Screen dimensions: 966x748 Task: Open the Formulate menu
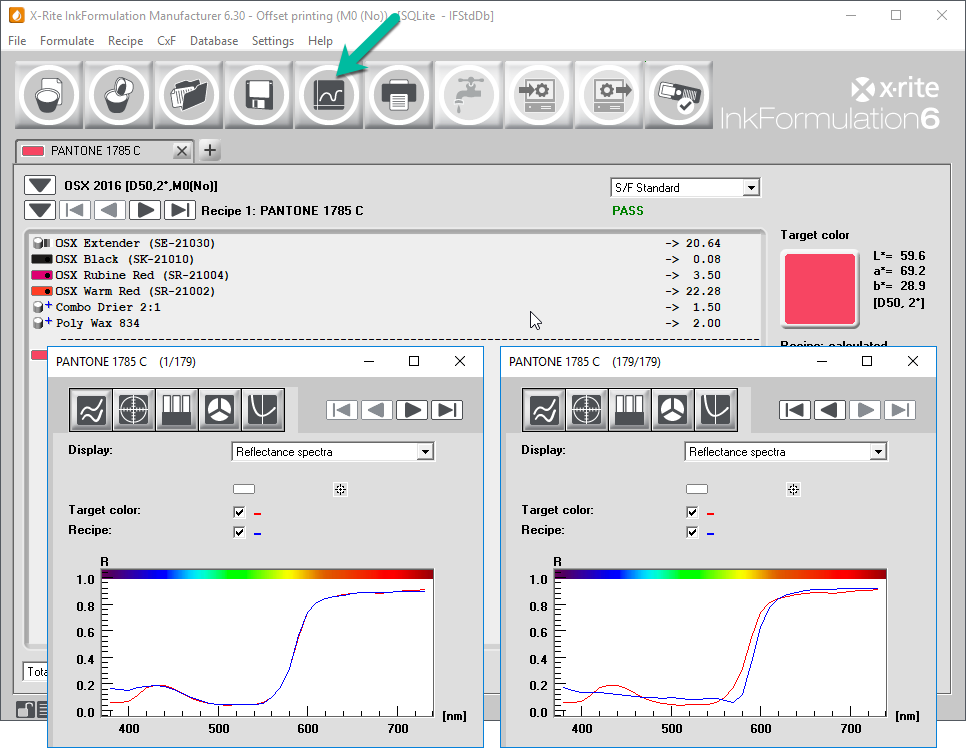67,41
